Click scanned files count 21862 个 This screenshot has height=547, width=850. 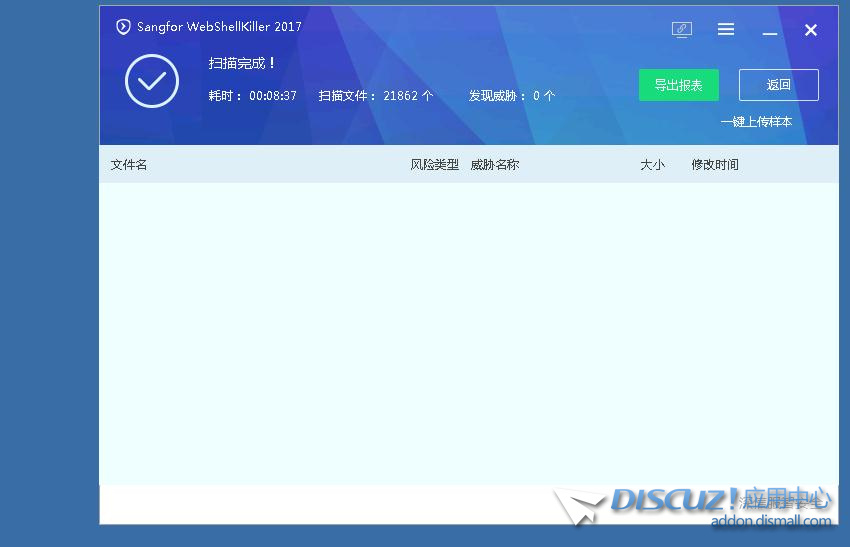(x=408, y=95)
